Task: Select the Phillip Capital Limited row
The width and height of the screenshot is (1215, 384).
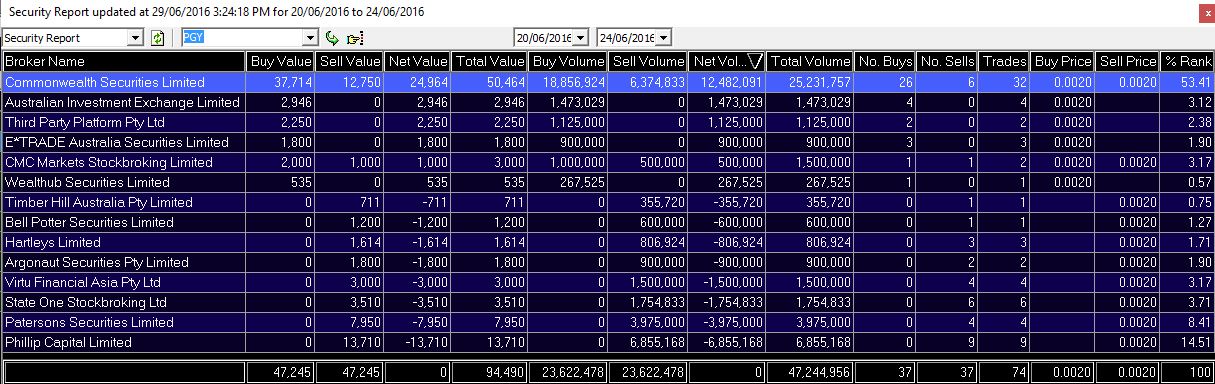Action: [607, 342]
